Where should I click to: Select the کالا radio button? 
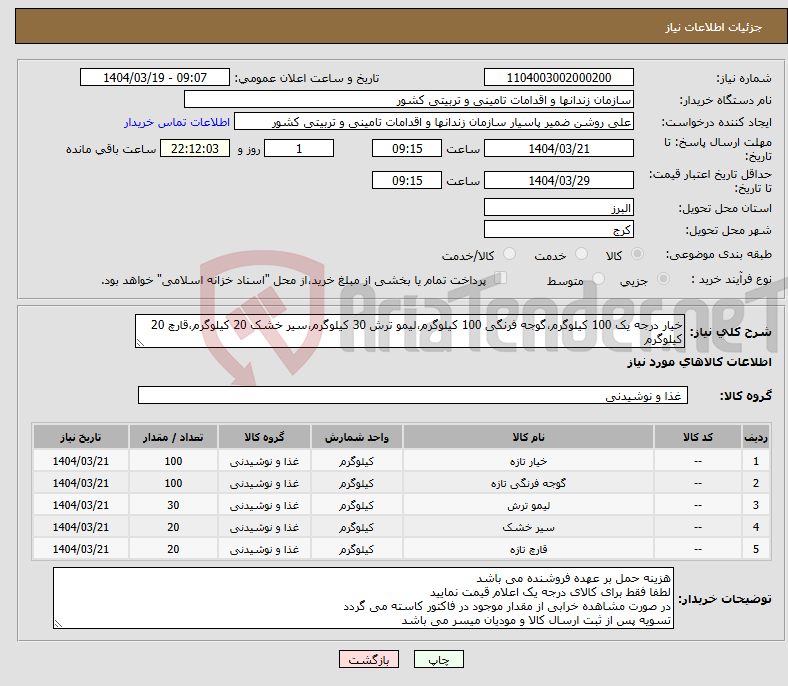click(637, 254)
